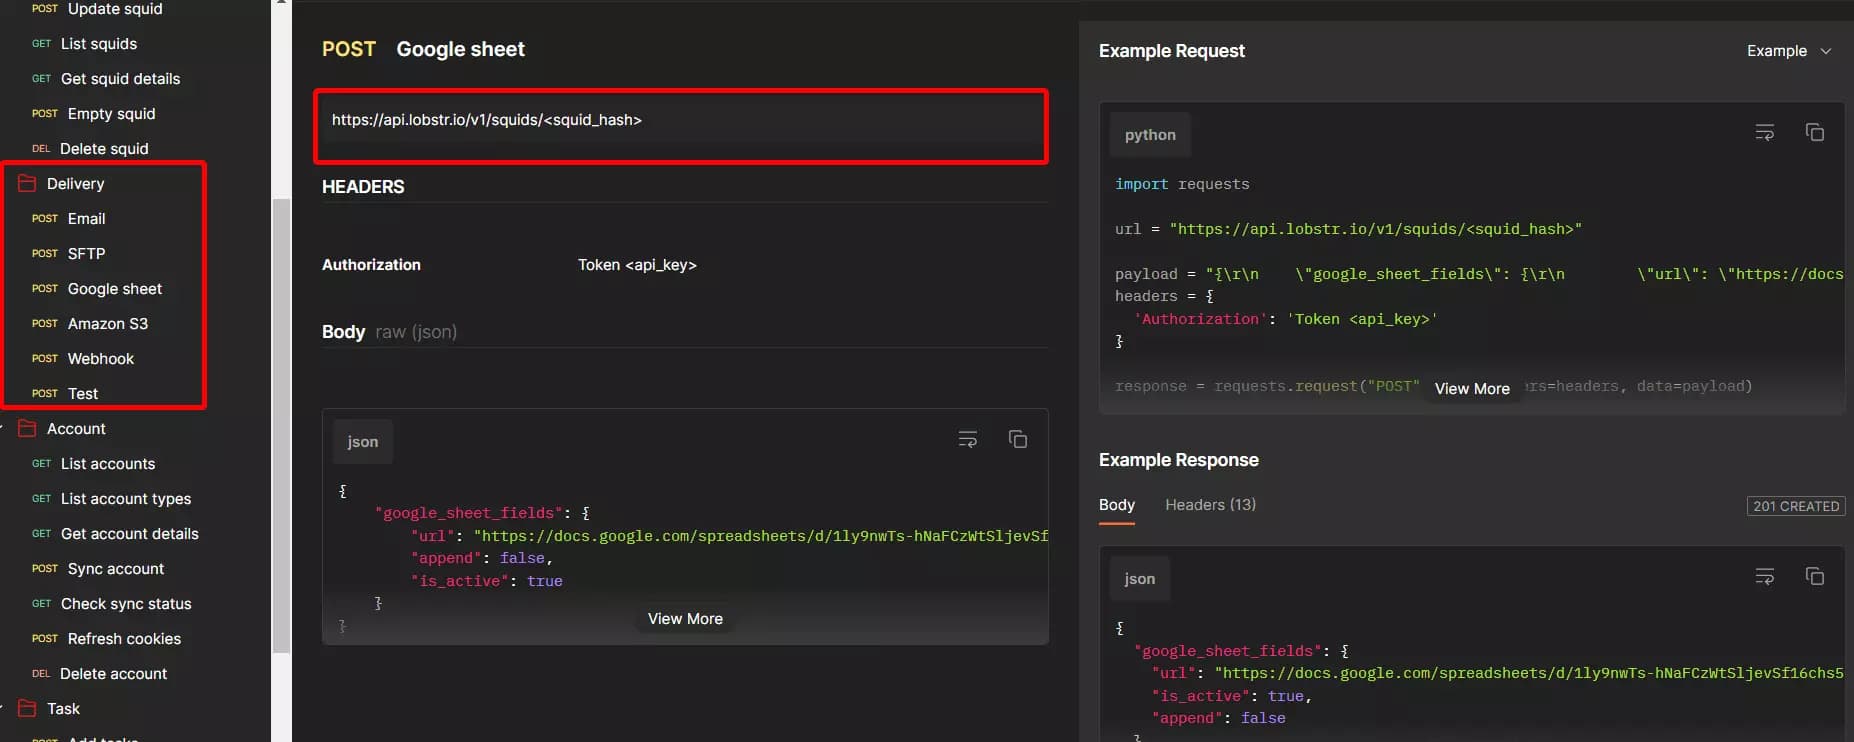Open the Empty squid request
Viewport: 1854px width, 742px height.
(x=111, y=114)
